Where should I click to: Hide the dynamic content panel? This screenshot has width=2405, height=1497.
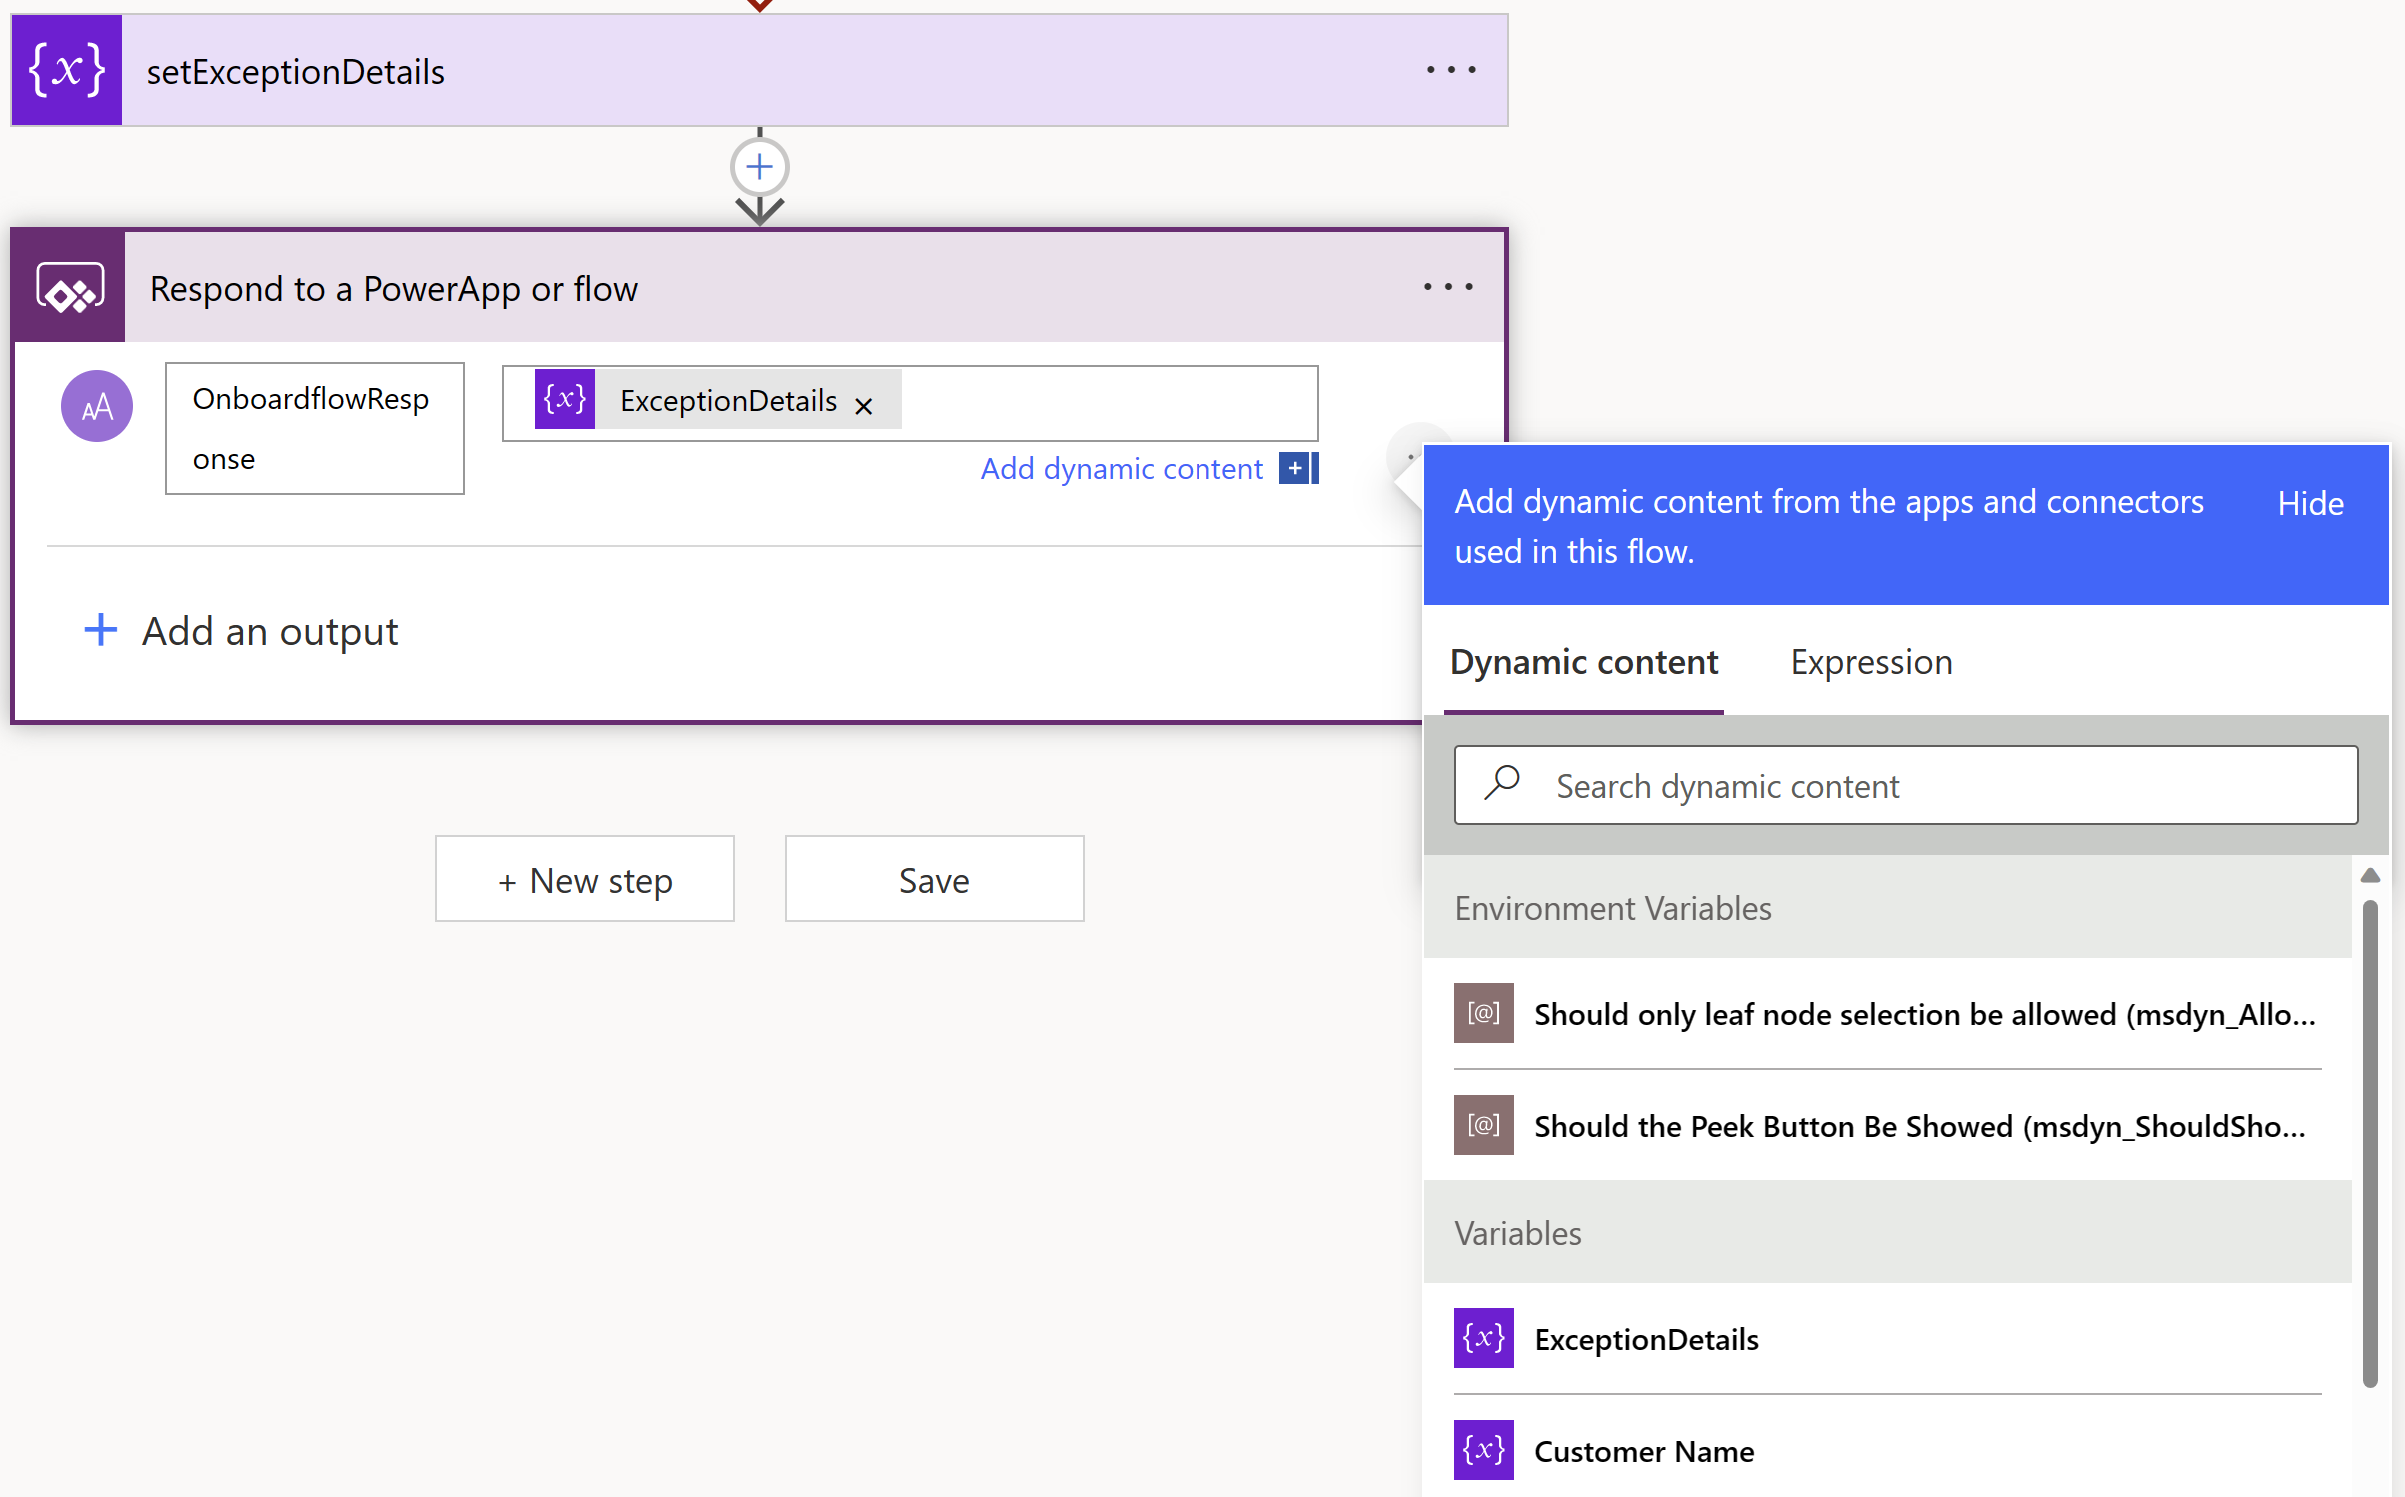tap(2309, 503)
